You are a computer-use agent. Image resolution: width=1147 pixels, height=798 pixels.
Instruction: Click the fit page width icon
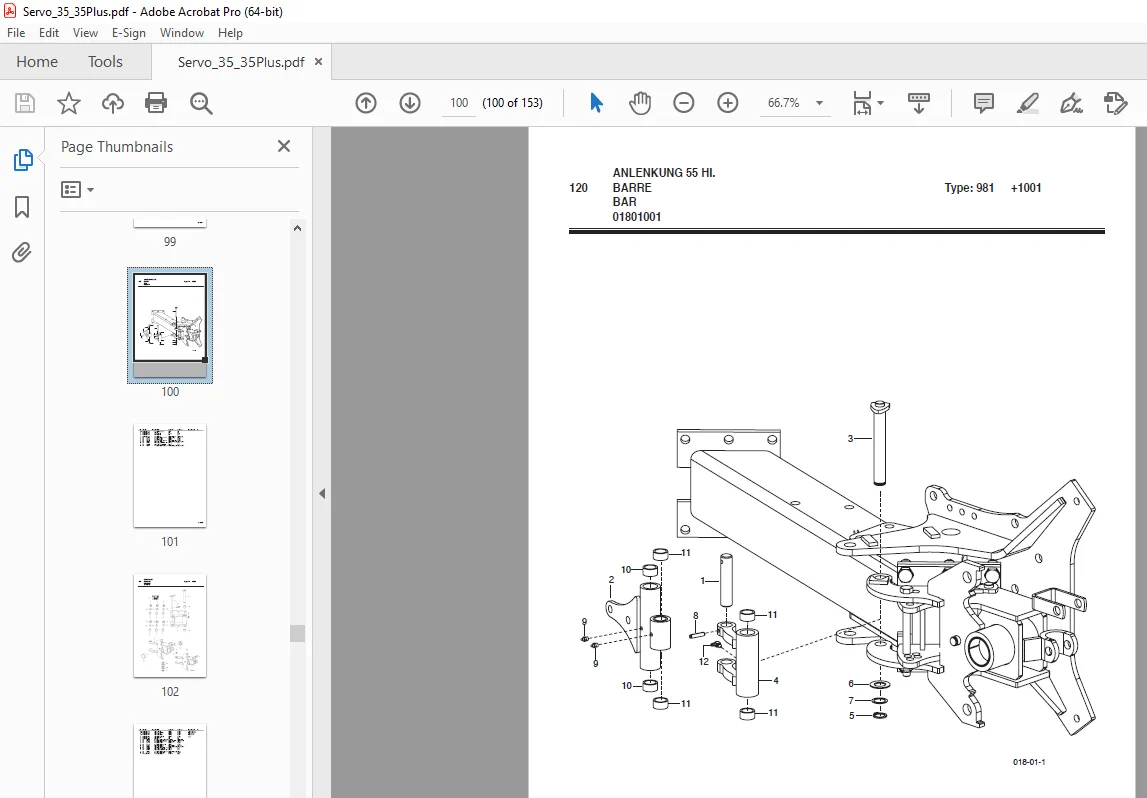pyautogui.click(x=862, y=103)
